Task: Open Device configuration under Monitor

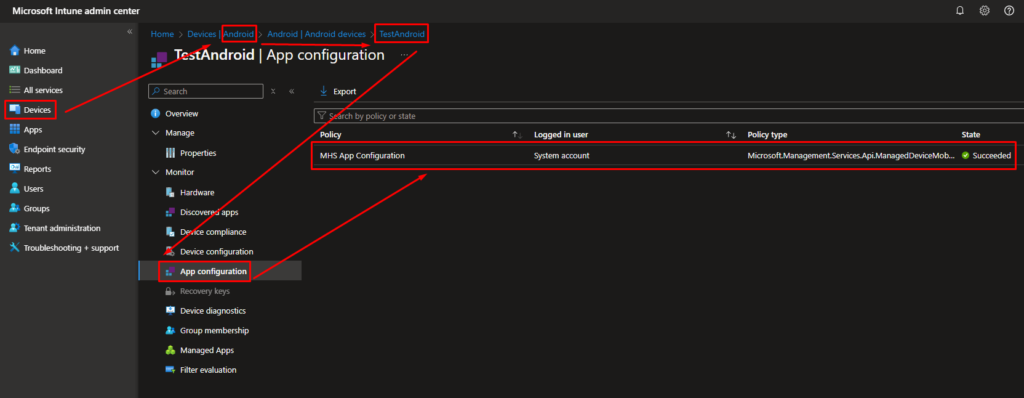Action: pos(217,252)
